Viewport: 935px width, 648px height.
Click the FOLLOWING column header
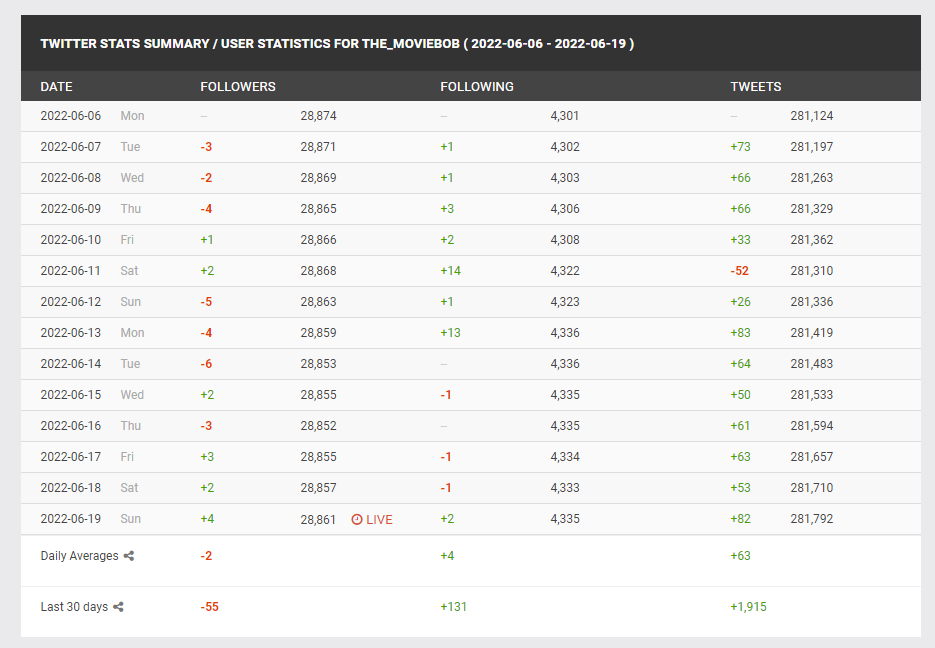click(x=477, y=87)
